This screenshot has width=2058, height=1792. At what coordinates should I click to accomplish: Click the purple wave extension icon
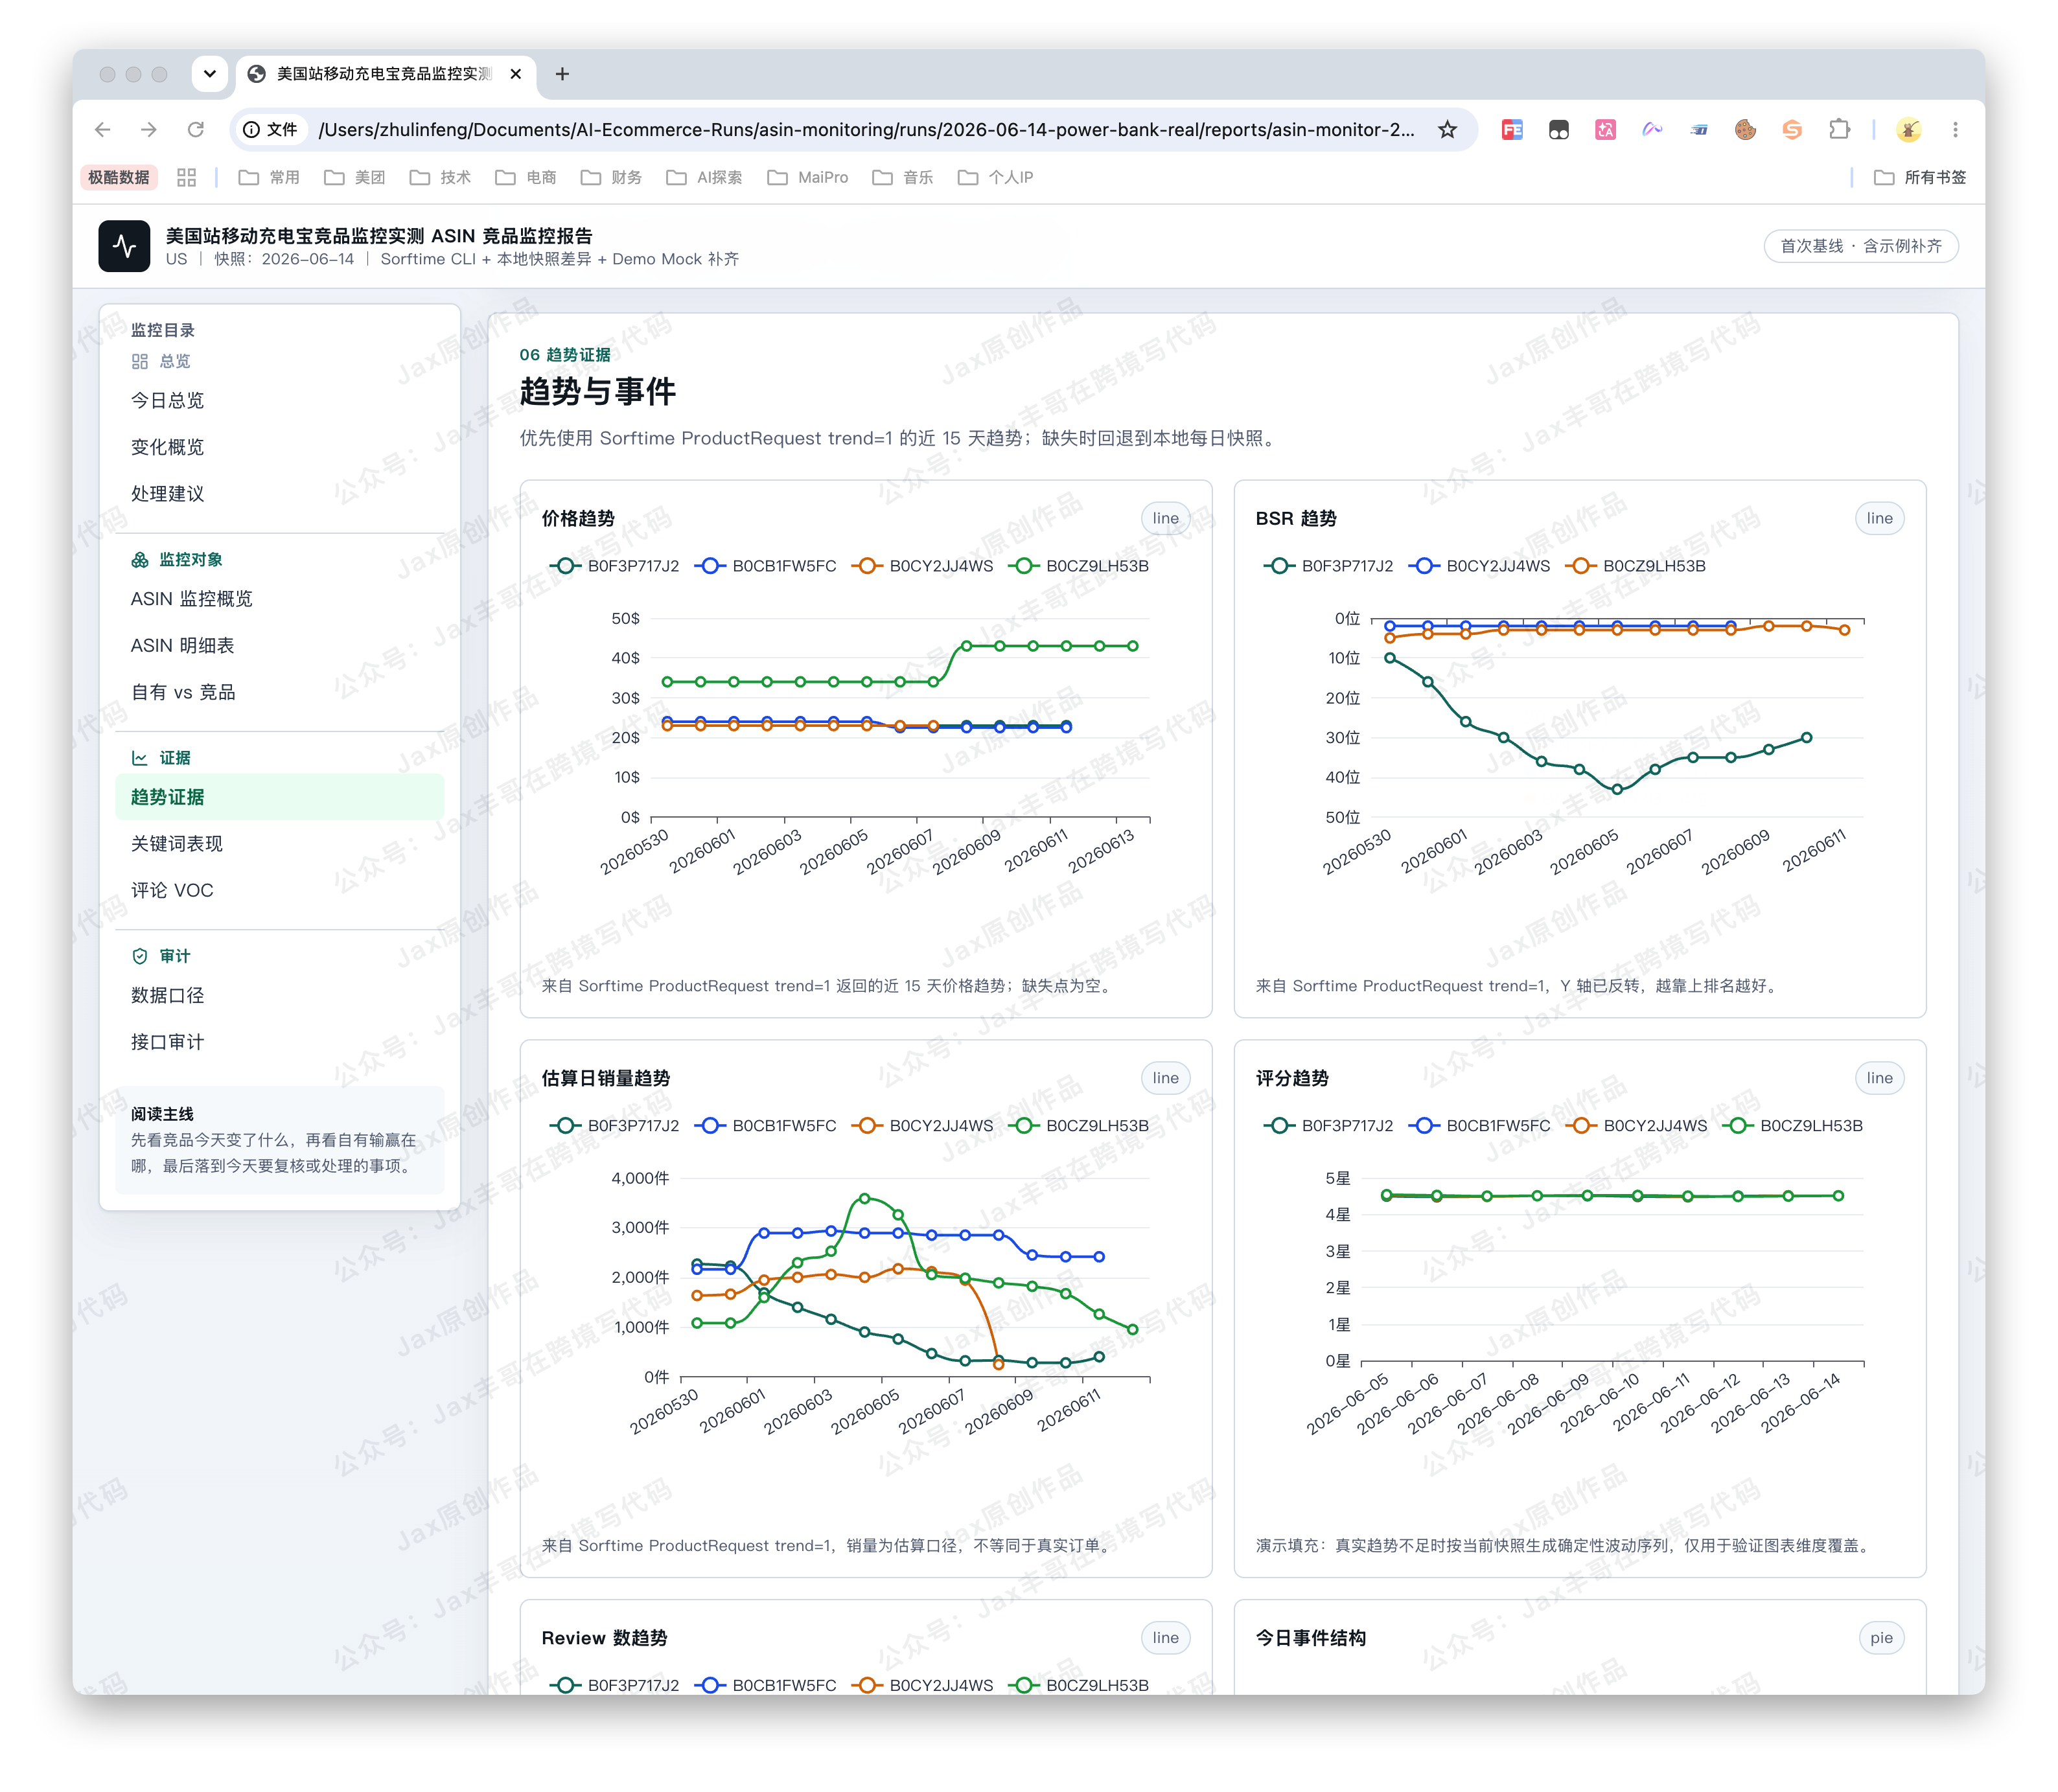click(x=1652, y=130)
